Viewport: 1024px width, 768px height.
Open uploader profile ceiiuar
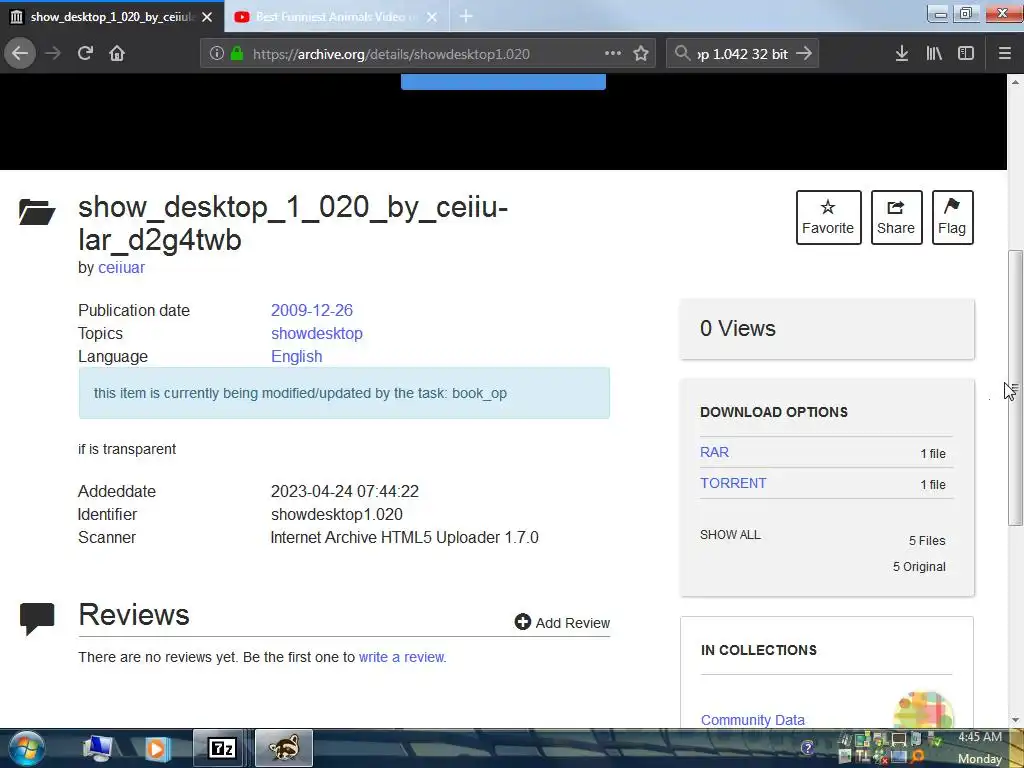(121, 268)
